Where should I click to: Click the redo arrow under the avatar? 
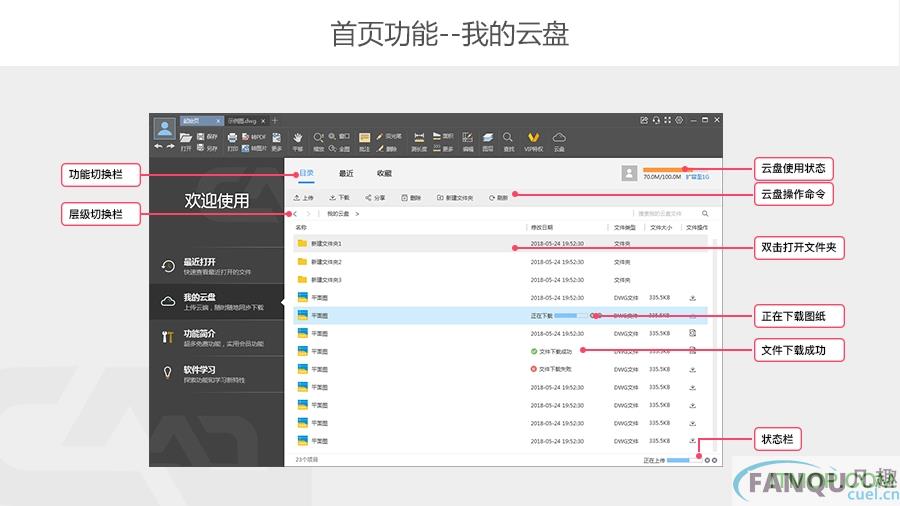pos(170,147)
